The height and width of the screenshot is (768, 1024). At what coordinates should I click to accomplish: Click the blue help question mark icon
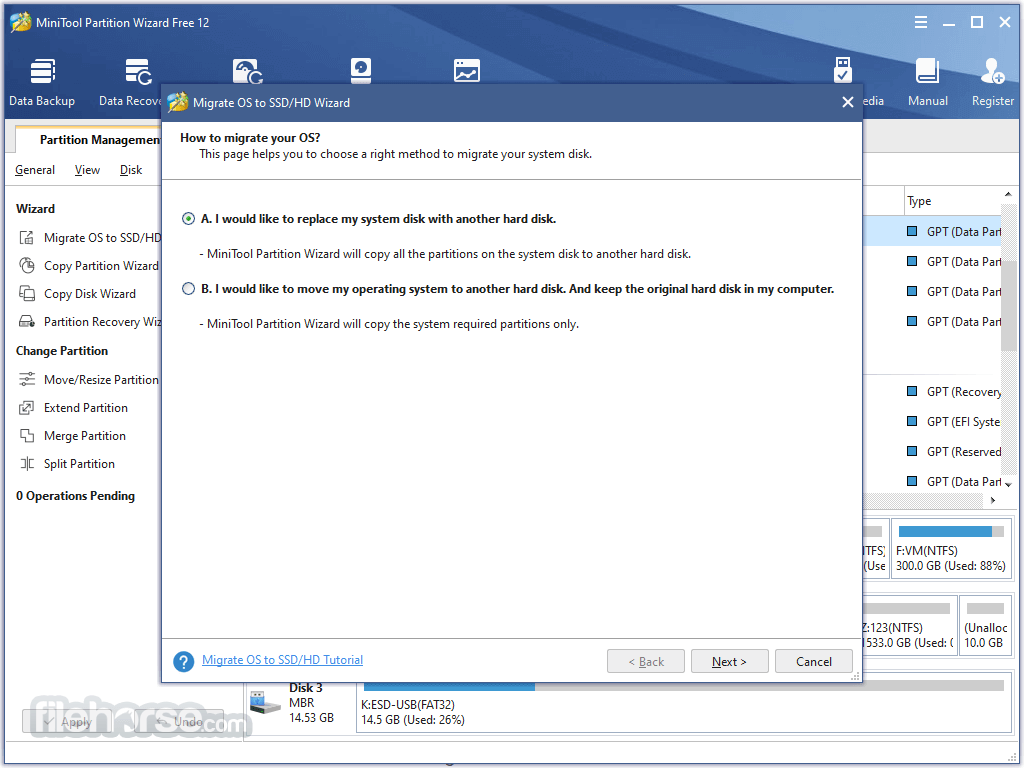coord(184,662)
